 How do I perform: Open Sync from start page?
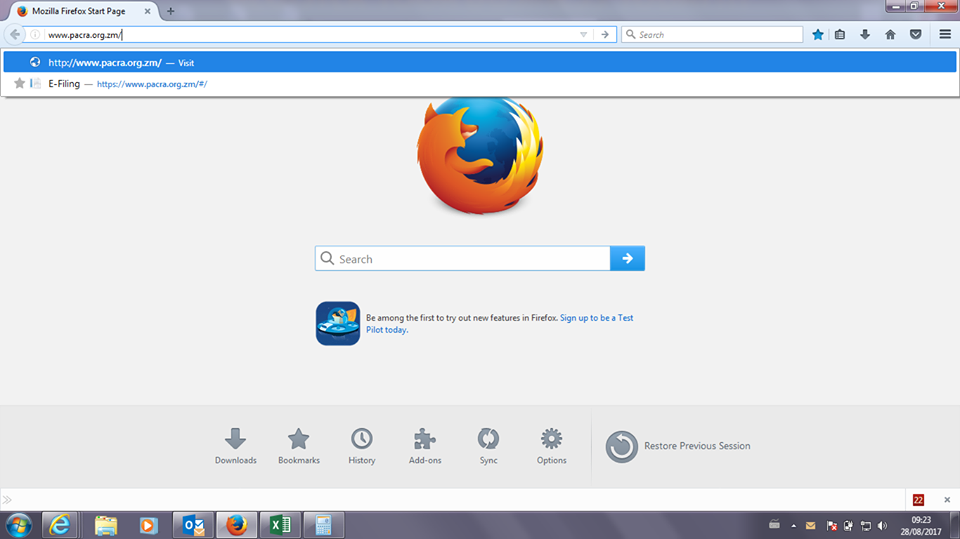click(489, 447)
